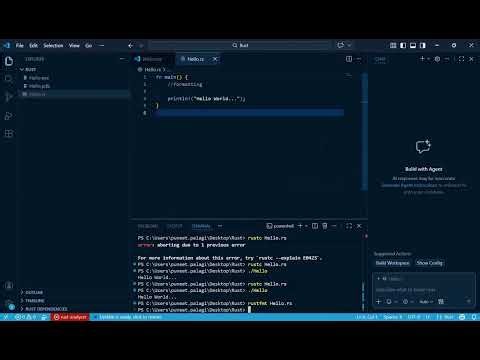Click configure tools icon in chat input
This screenshot has width=480, height=360.
point(441,302)
